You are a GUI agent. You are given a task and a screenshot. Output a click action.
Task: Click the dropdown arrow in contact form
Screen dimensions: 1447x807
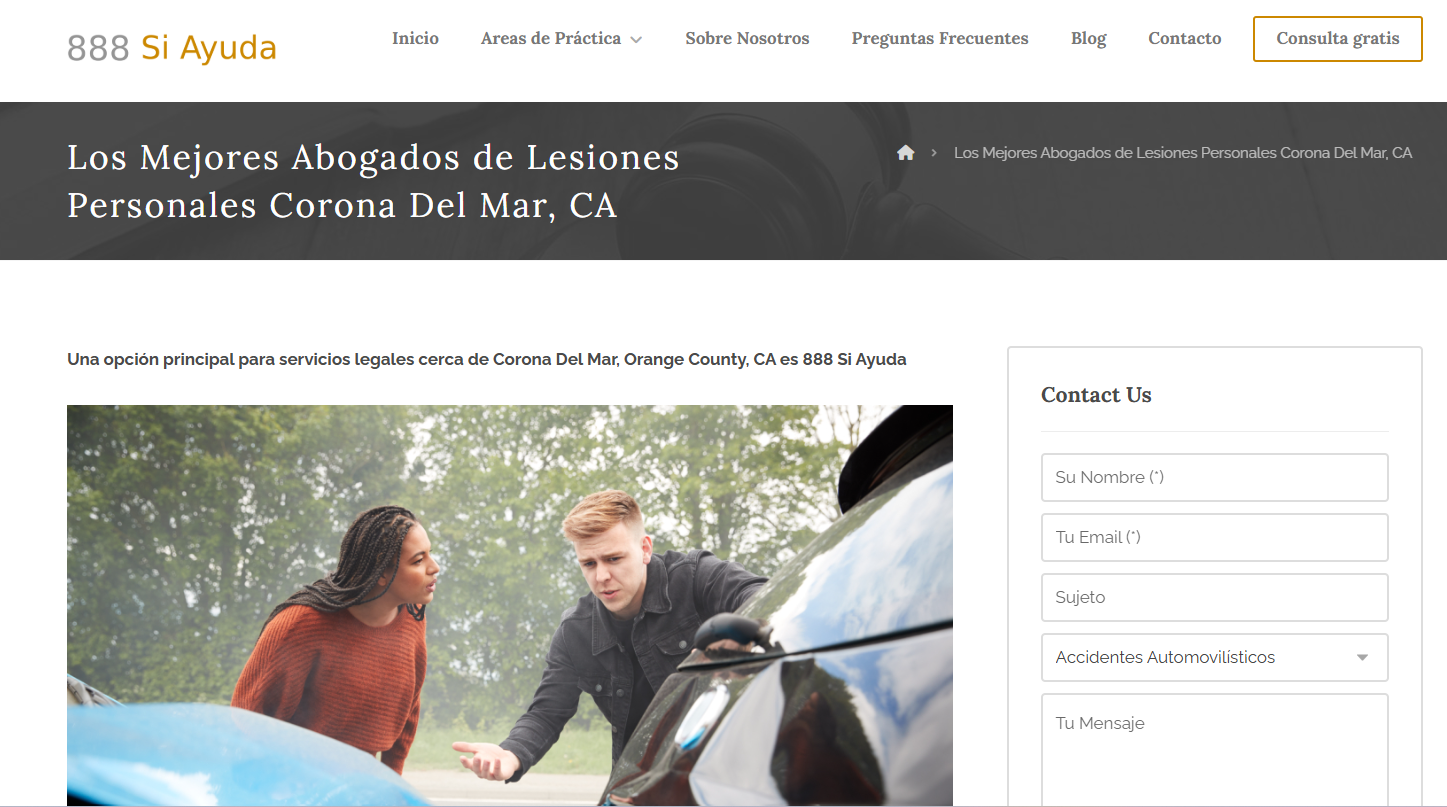1362,658
